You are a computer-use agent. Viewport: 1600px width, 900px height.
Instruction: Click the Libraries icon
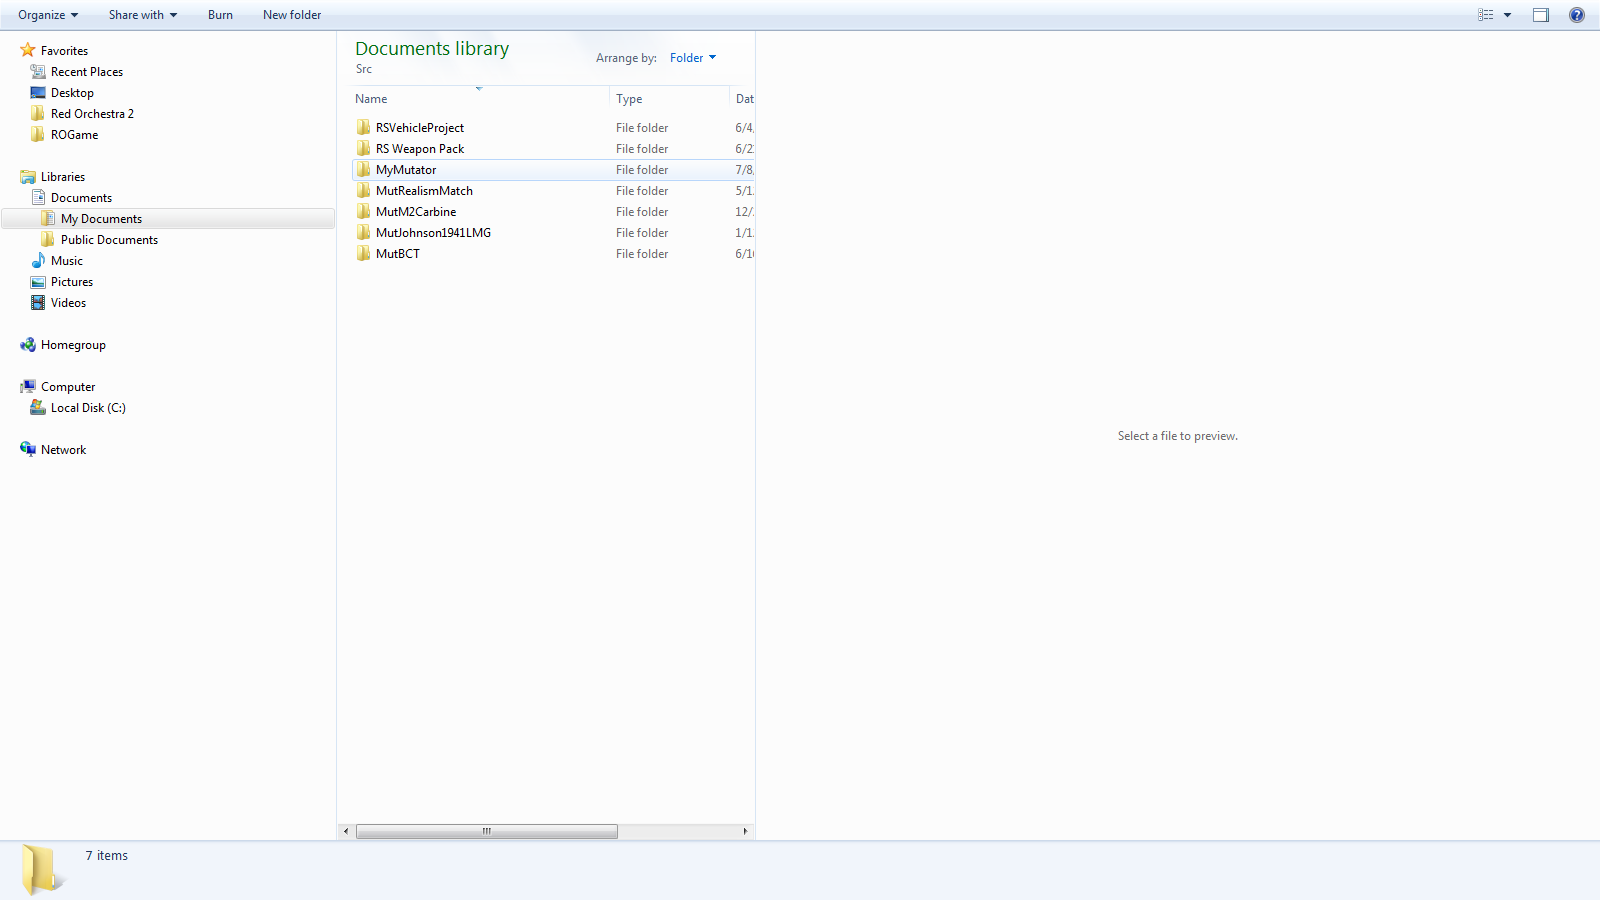(x=28, y=177)
